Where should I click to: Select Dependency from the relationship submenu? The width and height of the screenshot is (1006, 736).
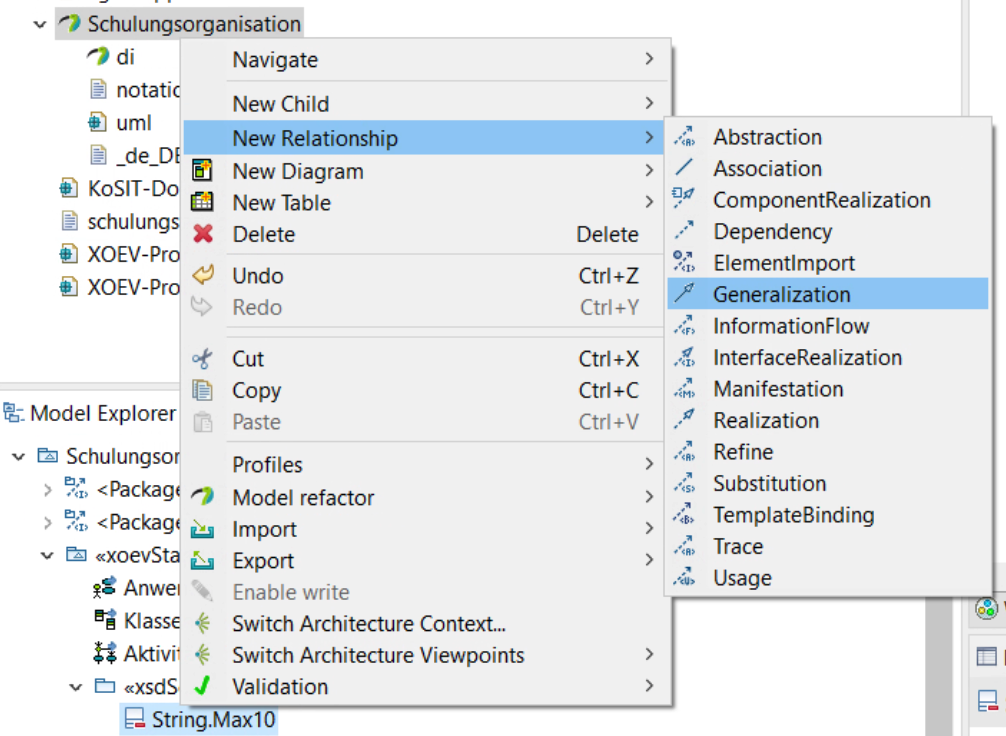pos(828,231)
